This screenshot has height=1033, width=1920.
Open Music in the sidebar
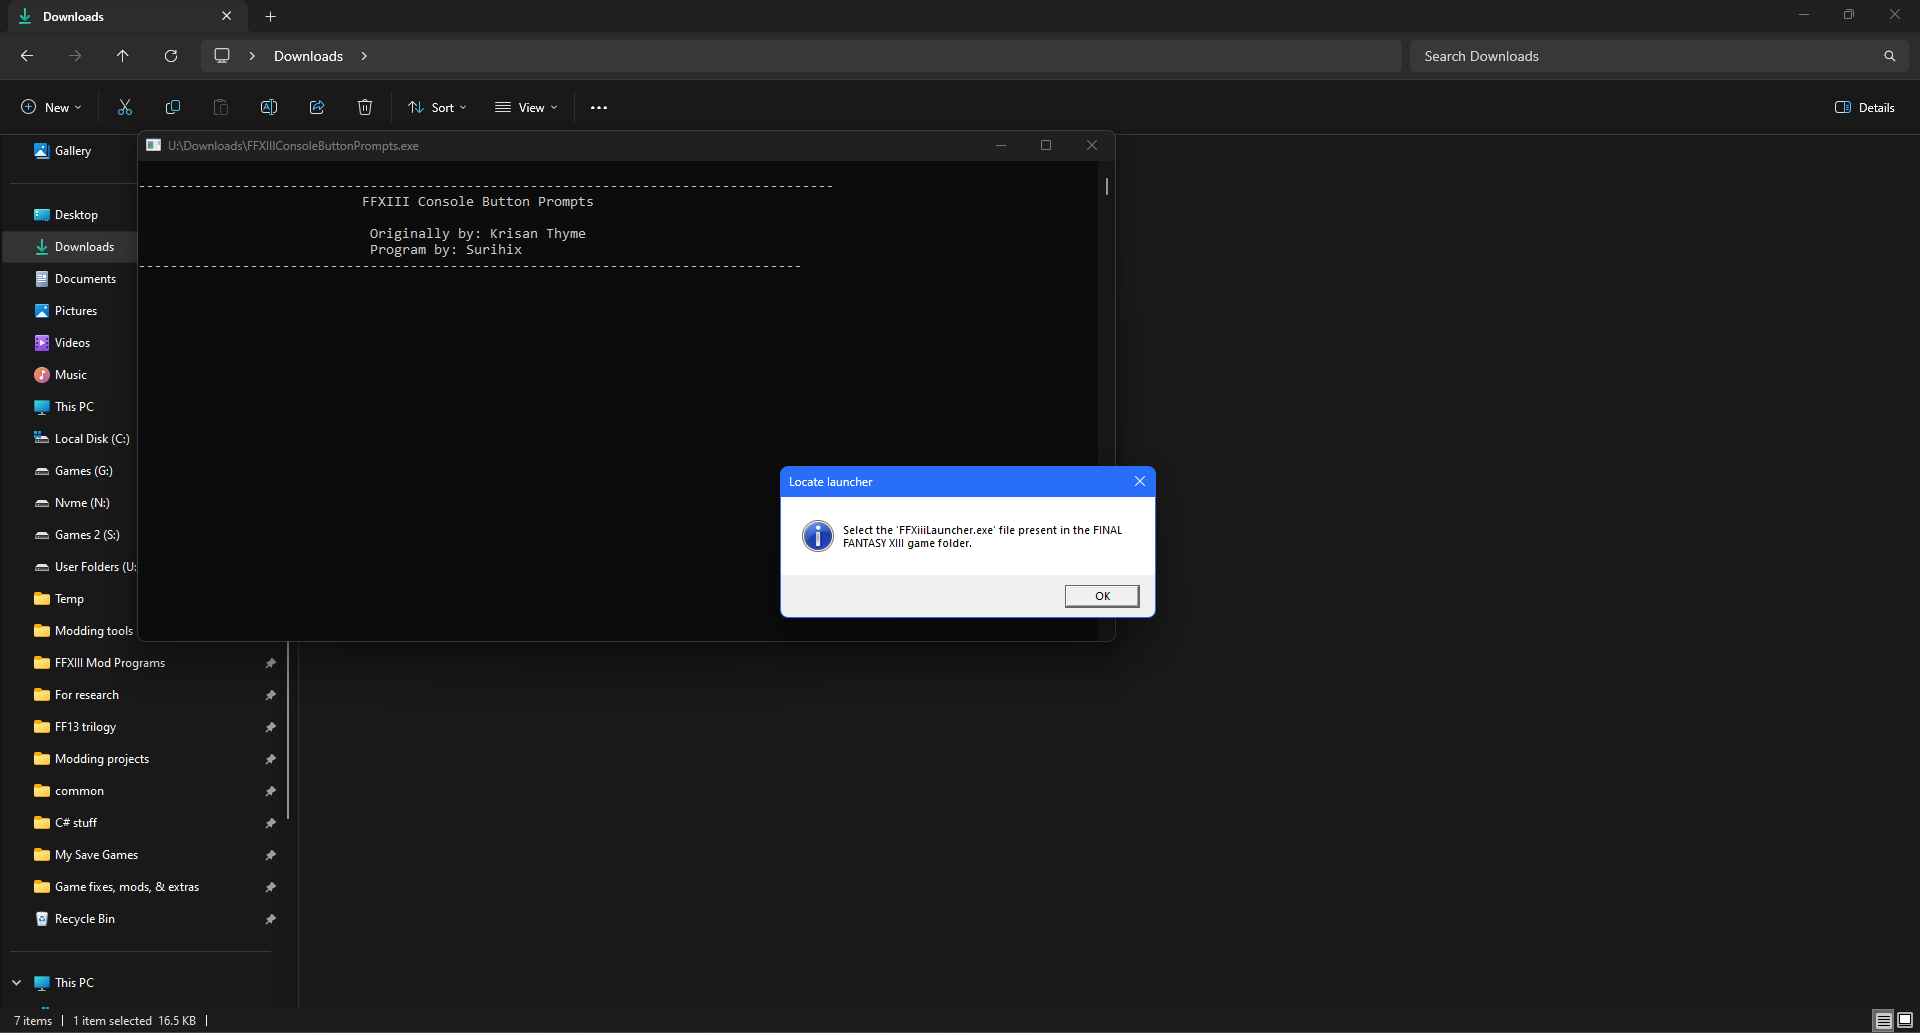pyautogui.click(x=70, y=375)
